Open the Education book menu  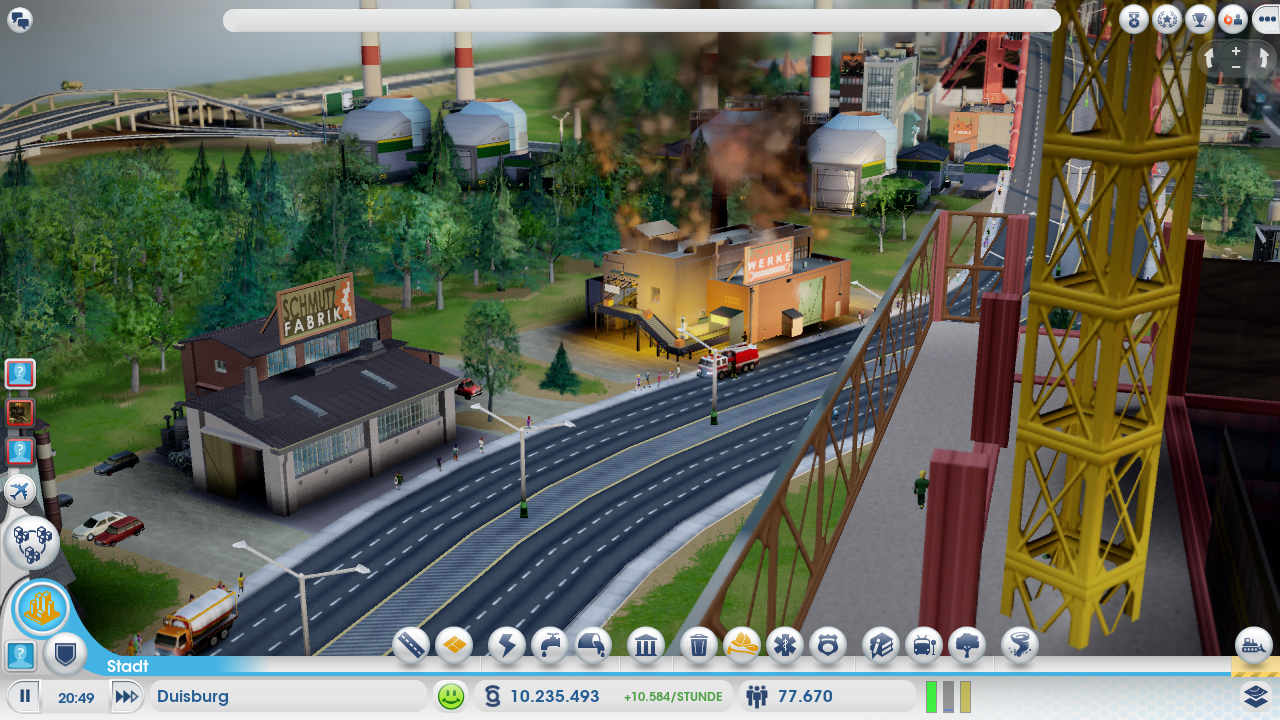click(881, 645)
